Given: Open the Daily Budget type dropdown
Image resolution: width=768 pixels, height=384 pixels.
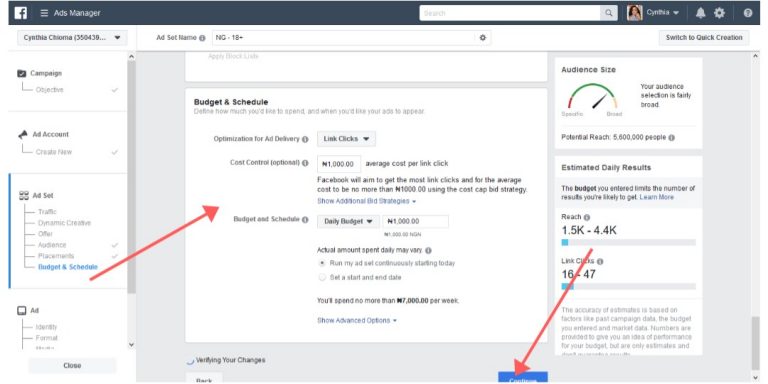Looking at the screenshot, I should tap(348, 221).
